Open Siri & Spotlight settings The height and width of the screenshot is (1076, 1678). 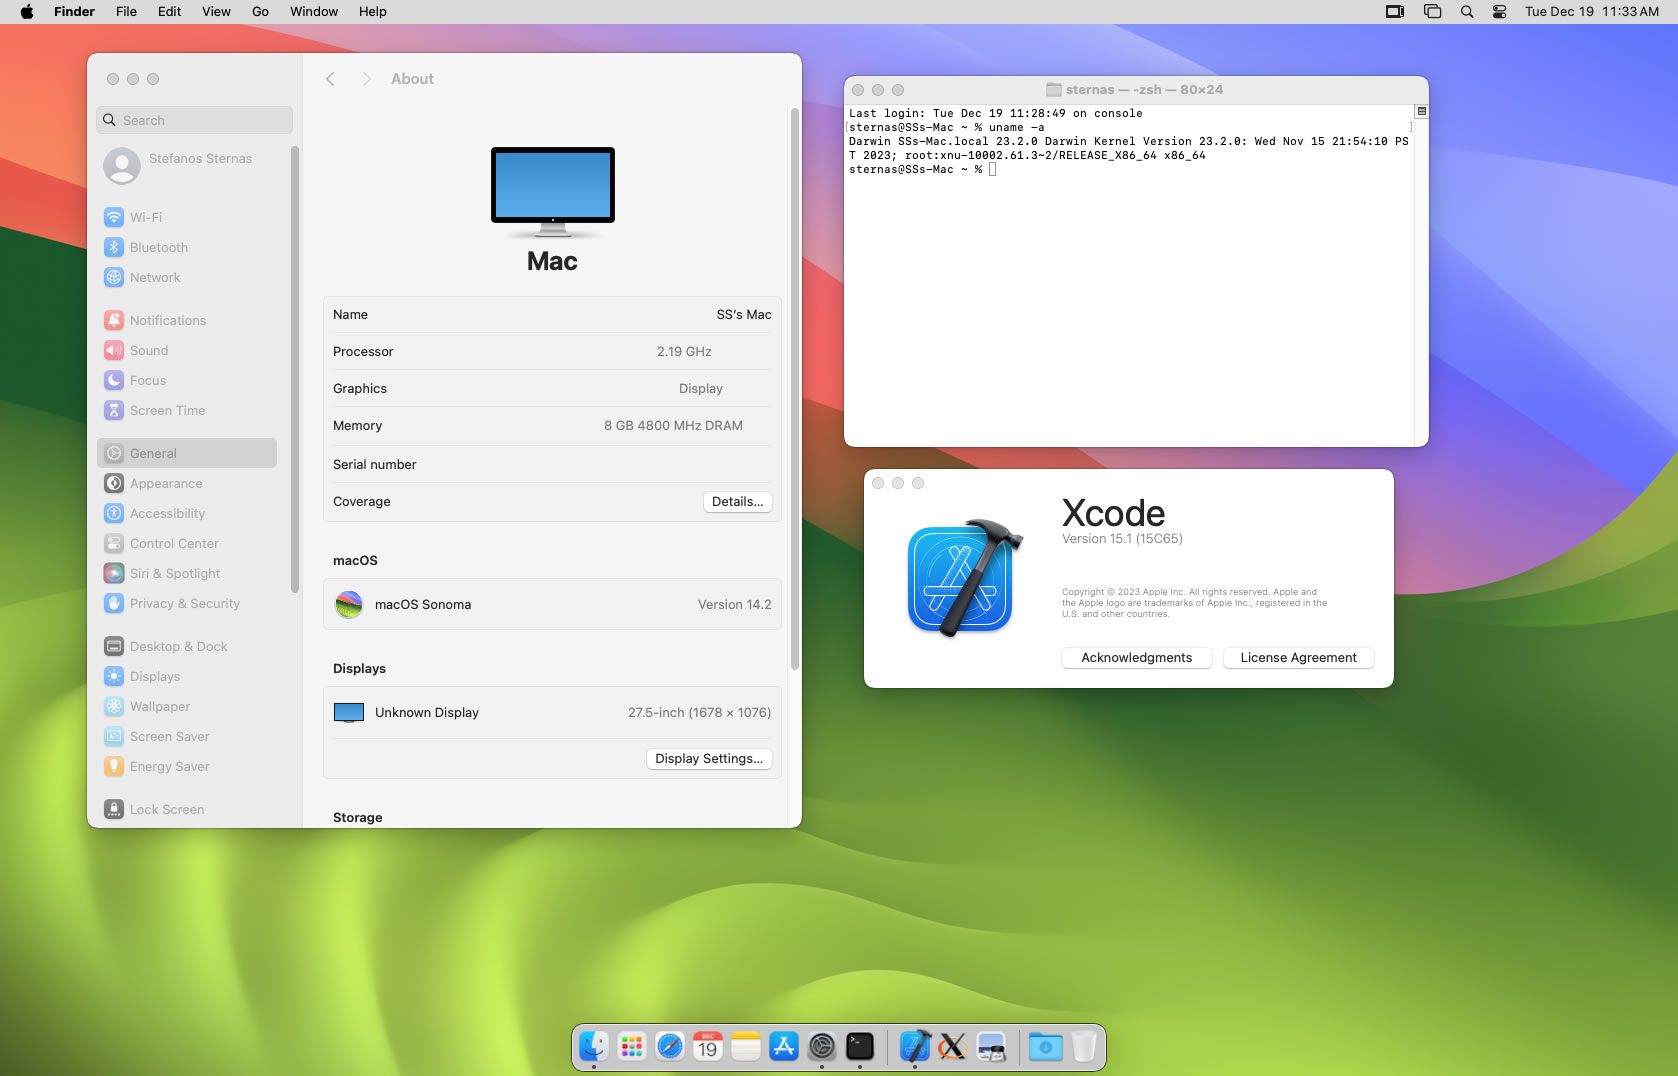[187, 573]
